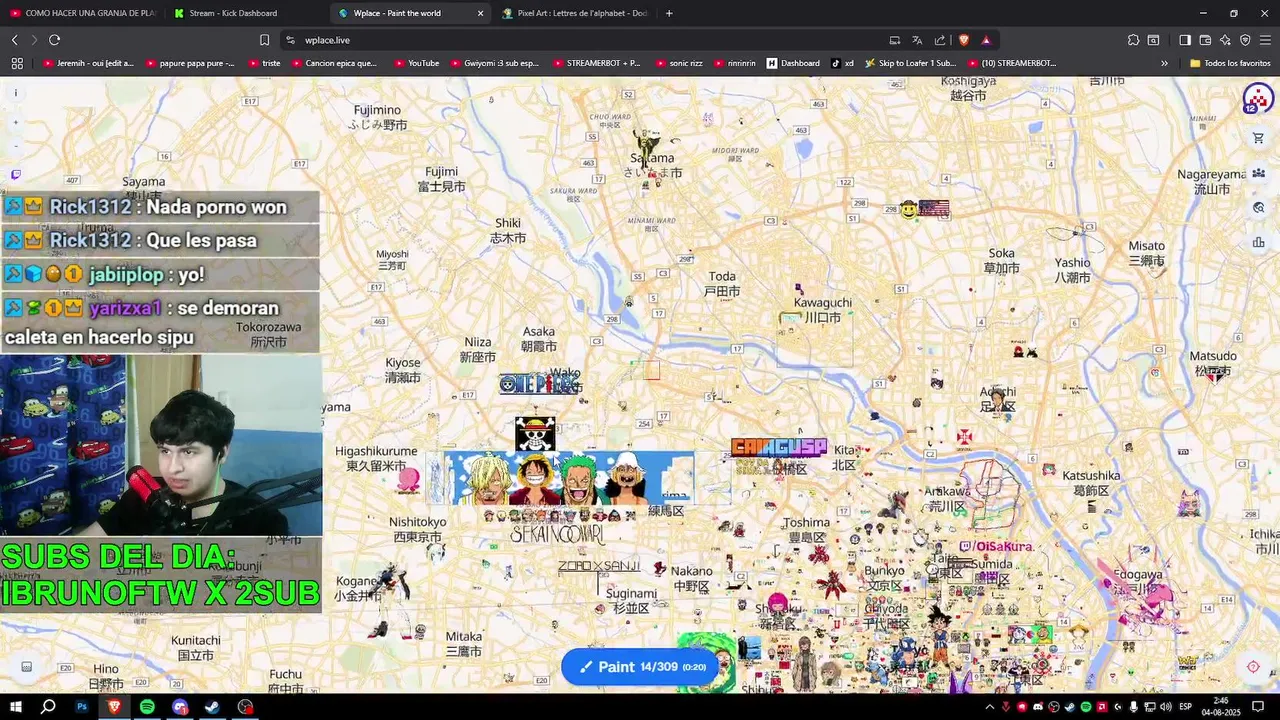1280x720 pixels.
Task: Zoom in with the map plus button
Action: (15, 123)
